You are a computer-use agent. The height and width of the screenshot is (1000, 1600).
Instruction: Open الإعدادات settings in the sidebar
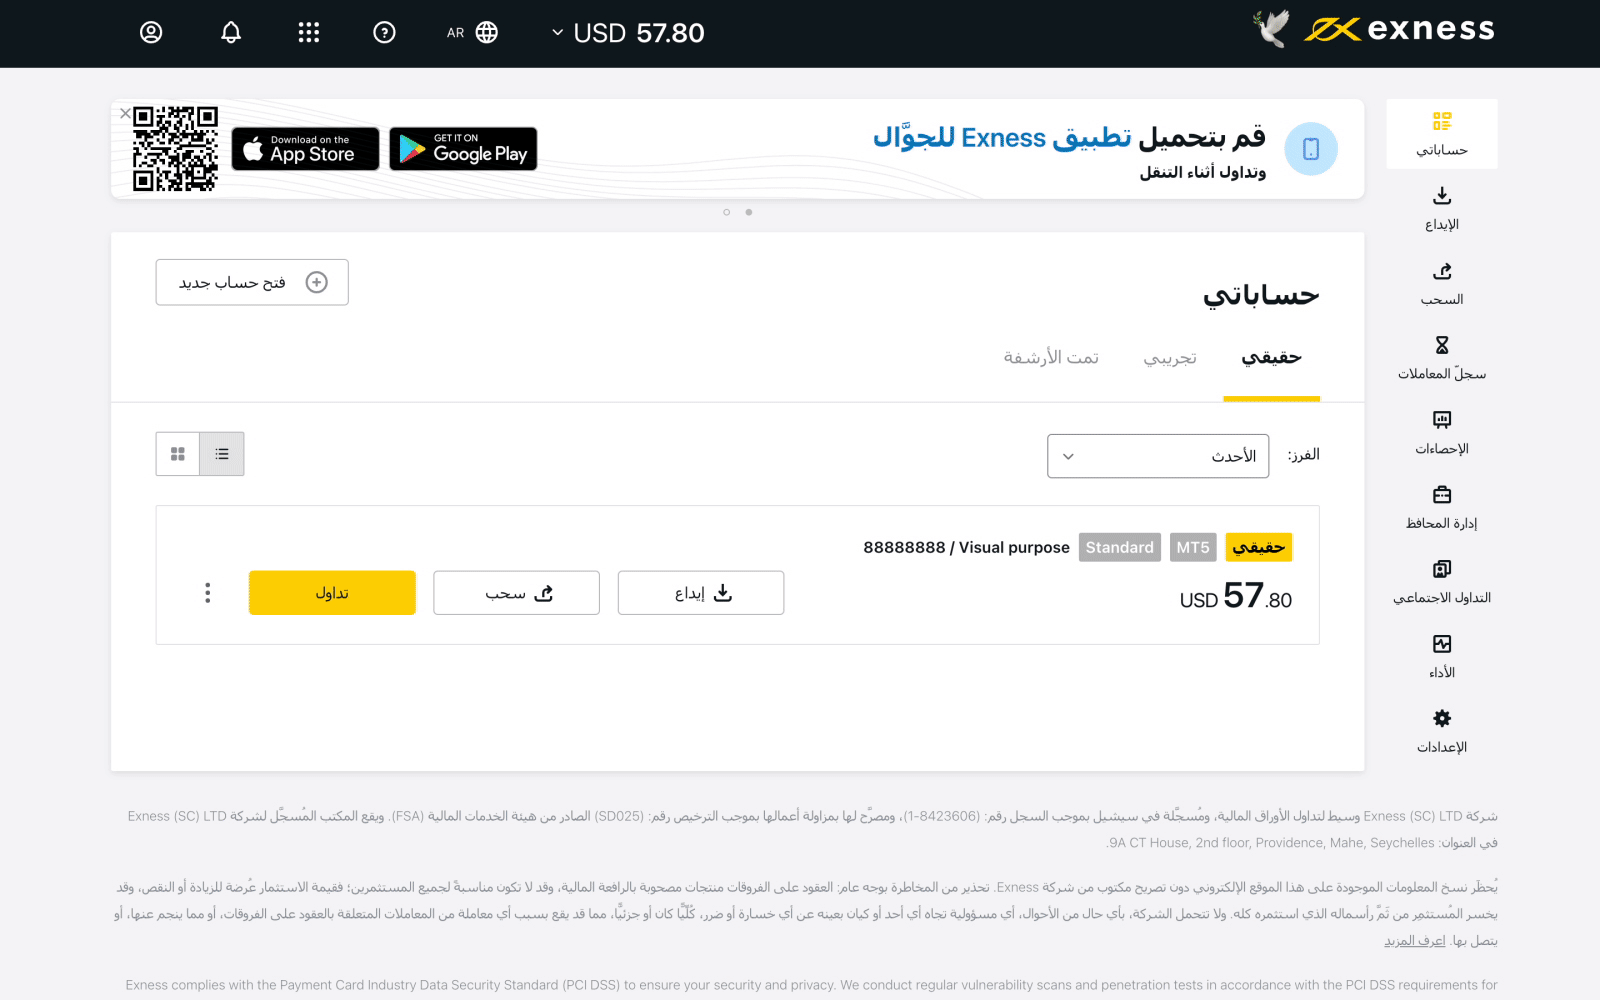coord(1442,731)
